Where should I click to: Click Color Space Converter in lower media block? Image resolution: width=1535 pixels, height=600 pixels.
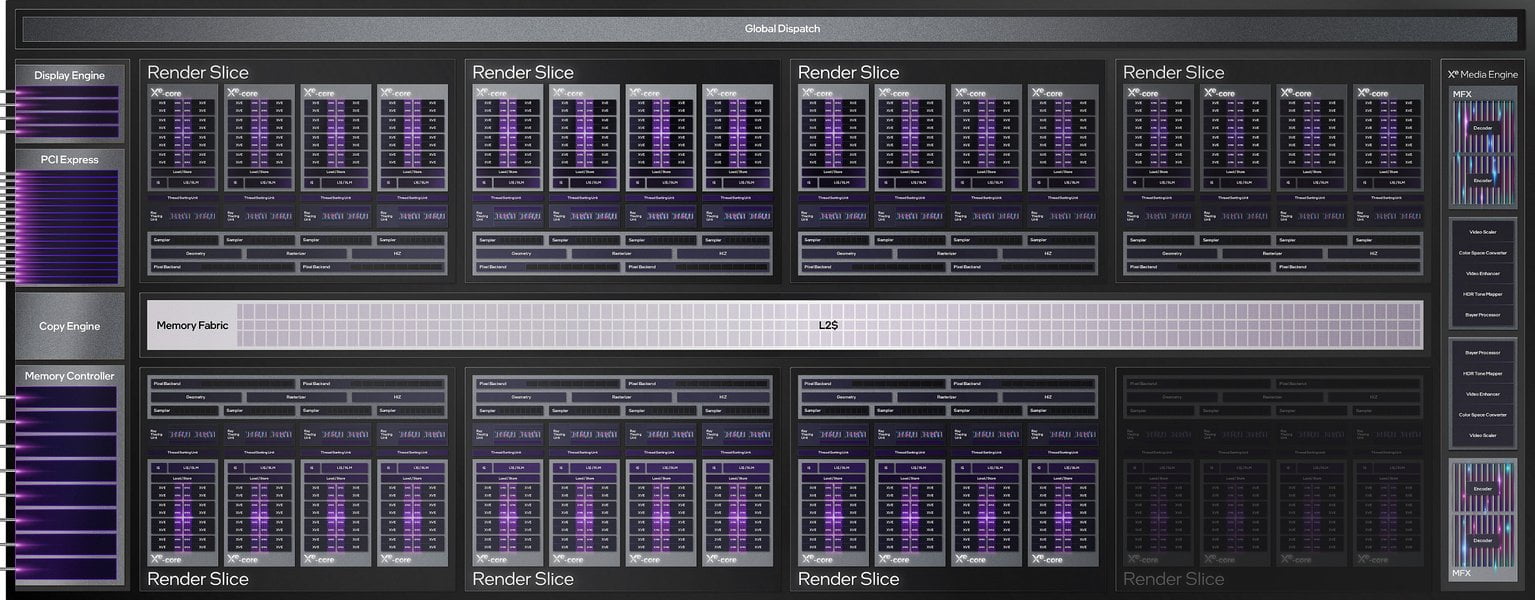click(1483, 414)
